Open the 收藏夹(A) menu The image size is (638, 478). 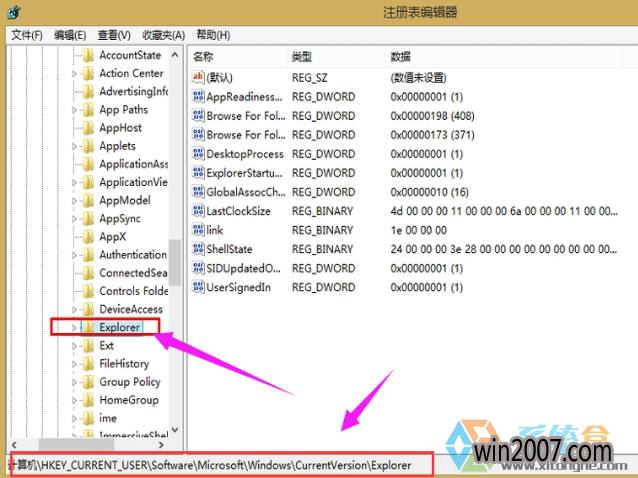click(164, 35)
